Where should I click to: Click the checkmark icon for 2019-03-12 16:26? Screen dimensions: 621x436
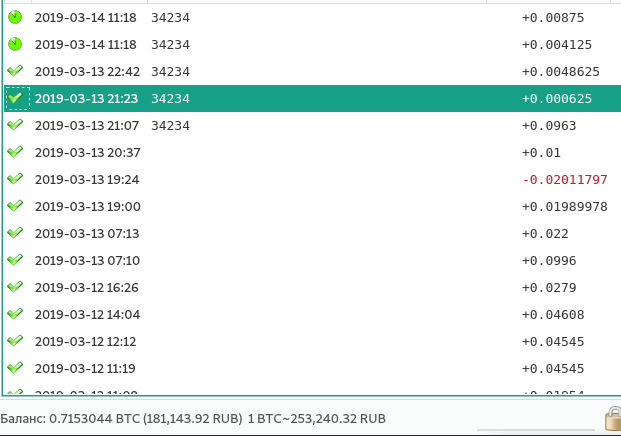pyautogui.click(x=15, y=287)
